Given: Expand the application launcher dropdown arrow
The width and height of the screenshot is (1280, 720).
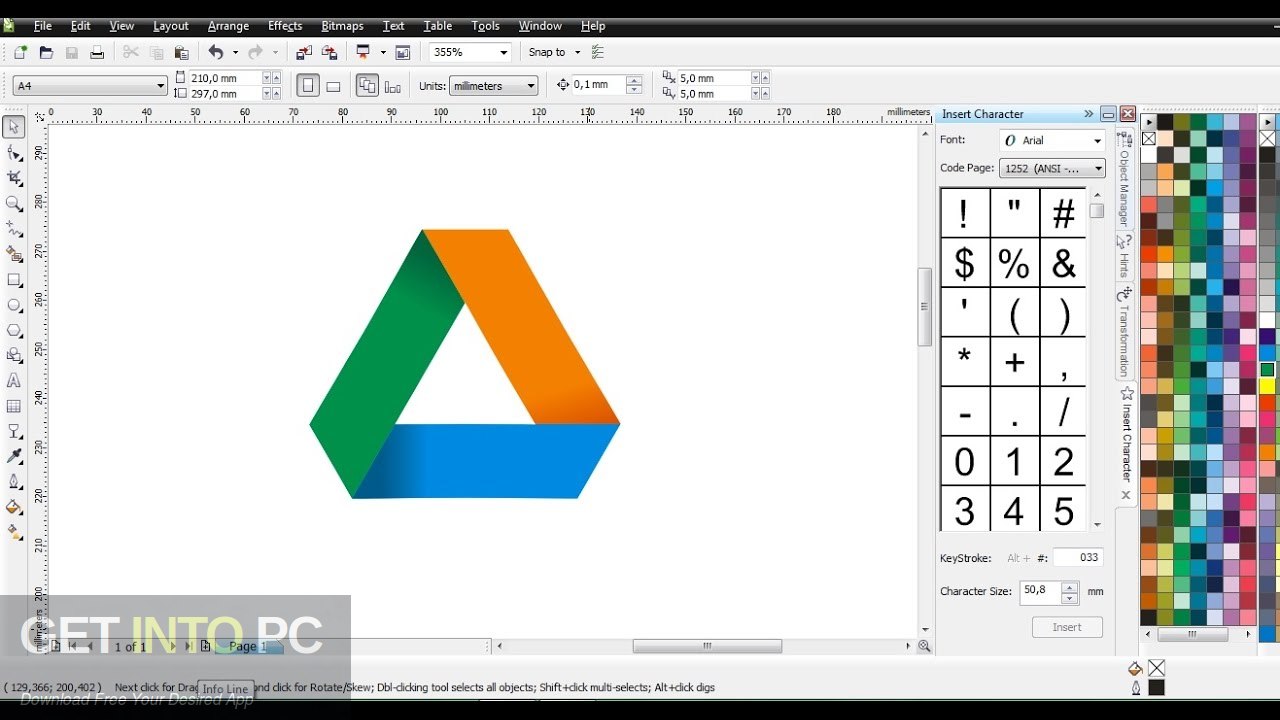Looking at the screenshot, I should [381, 52].
